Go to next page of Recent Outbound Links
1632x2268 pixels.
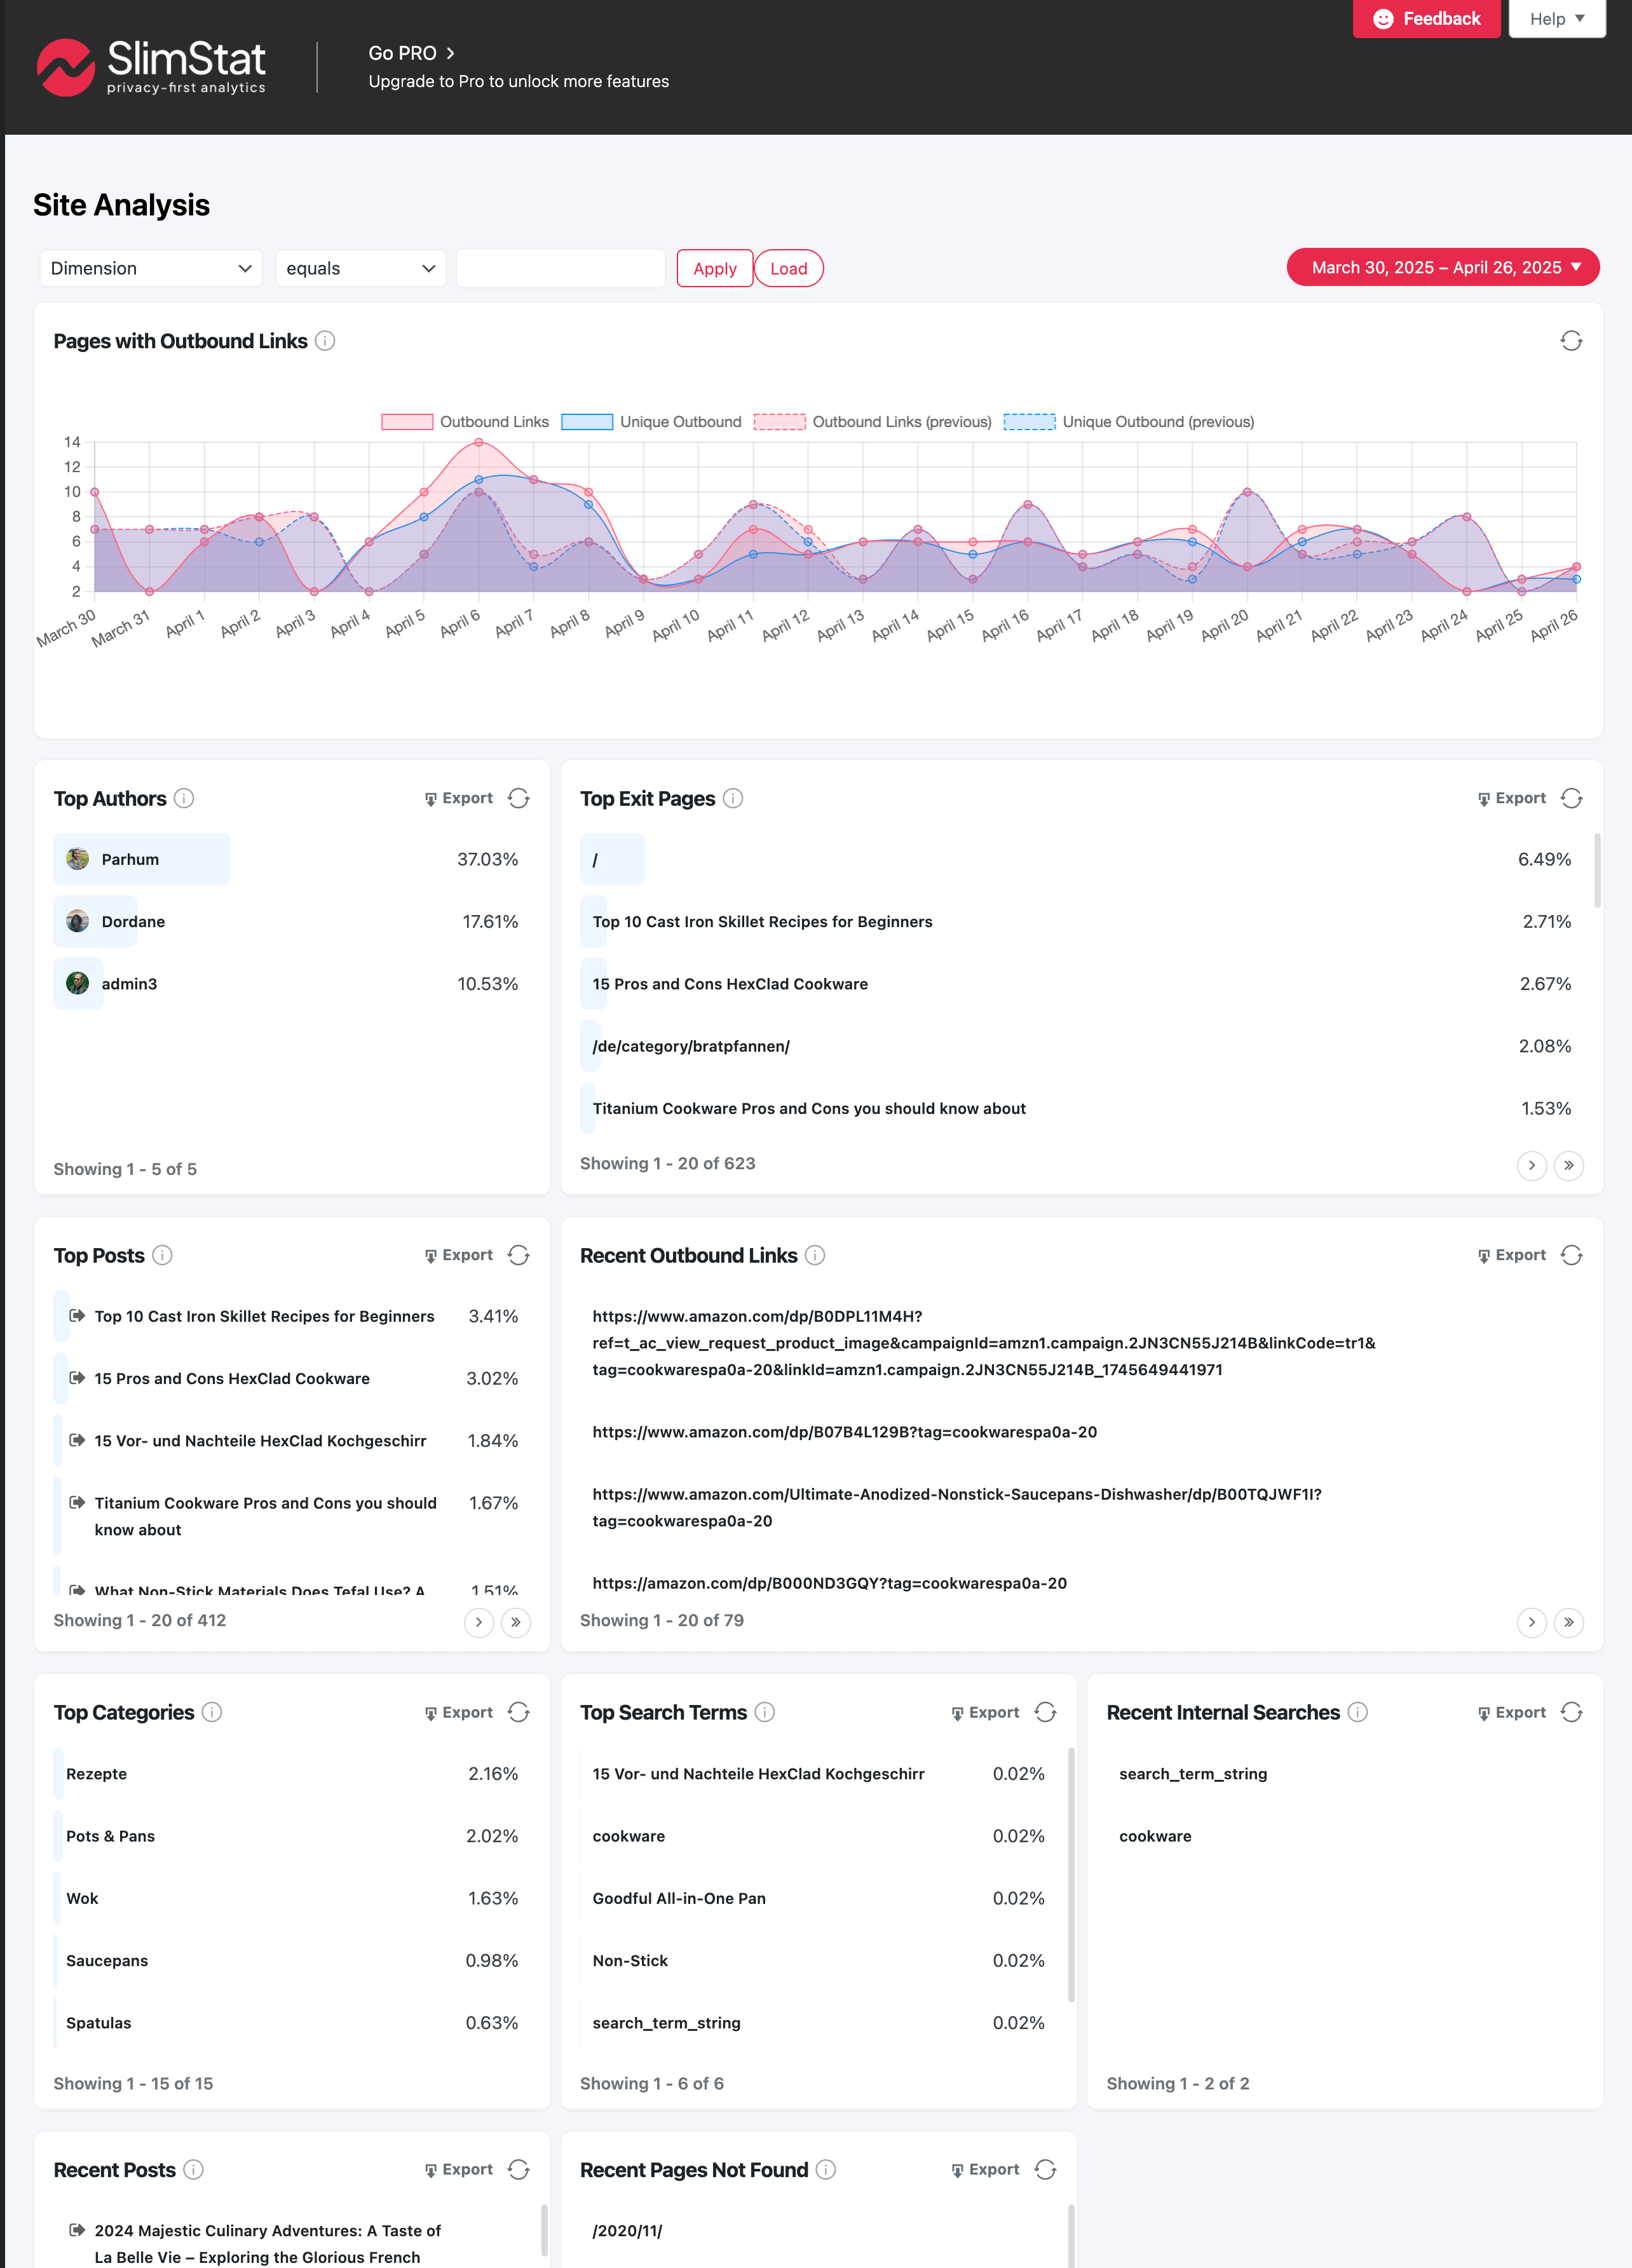pyautogui.click(x=1531, y=1622)
